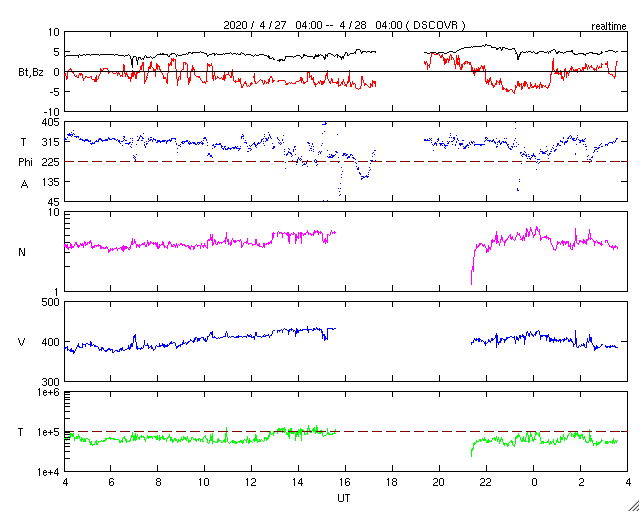The image size is (640, 512).
Task: Click the '405' tick on Phi axis
Action: 52,122
